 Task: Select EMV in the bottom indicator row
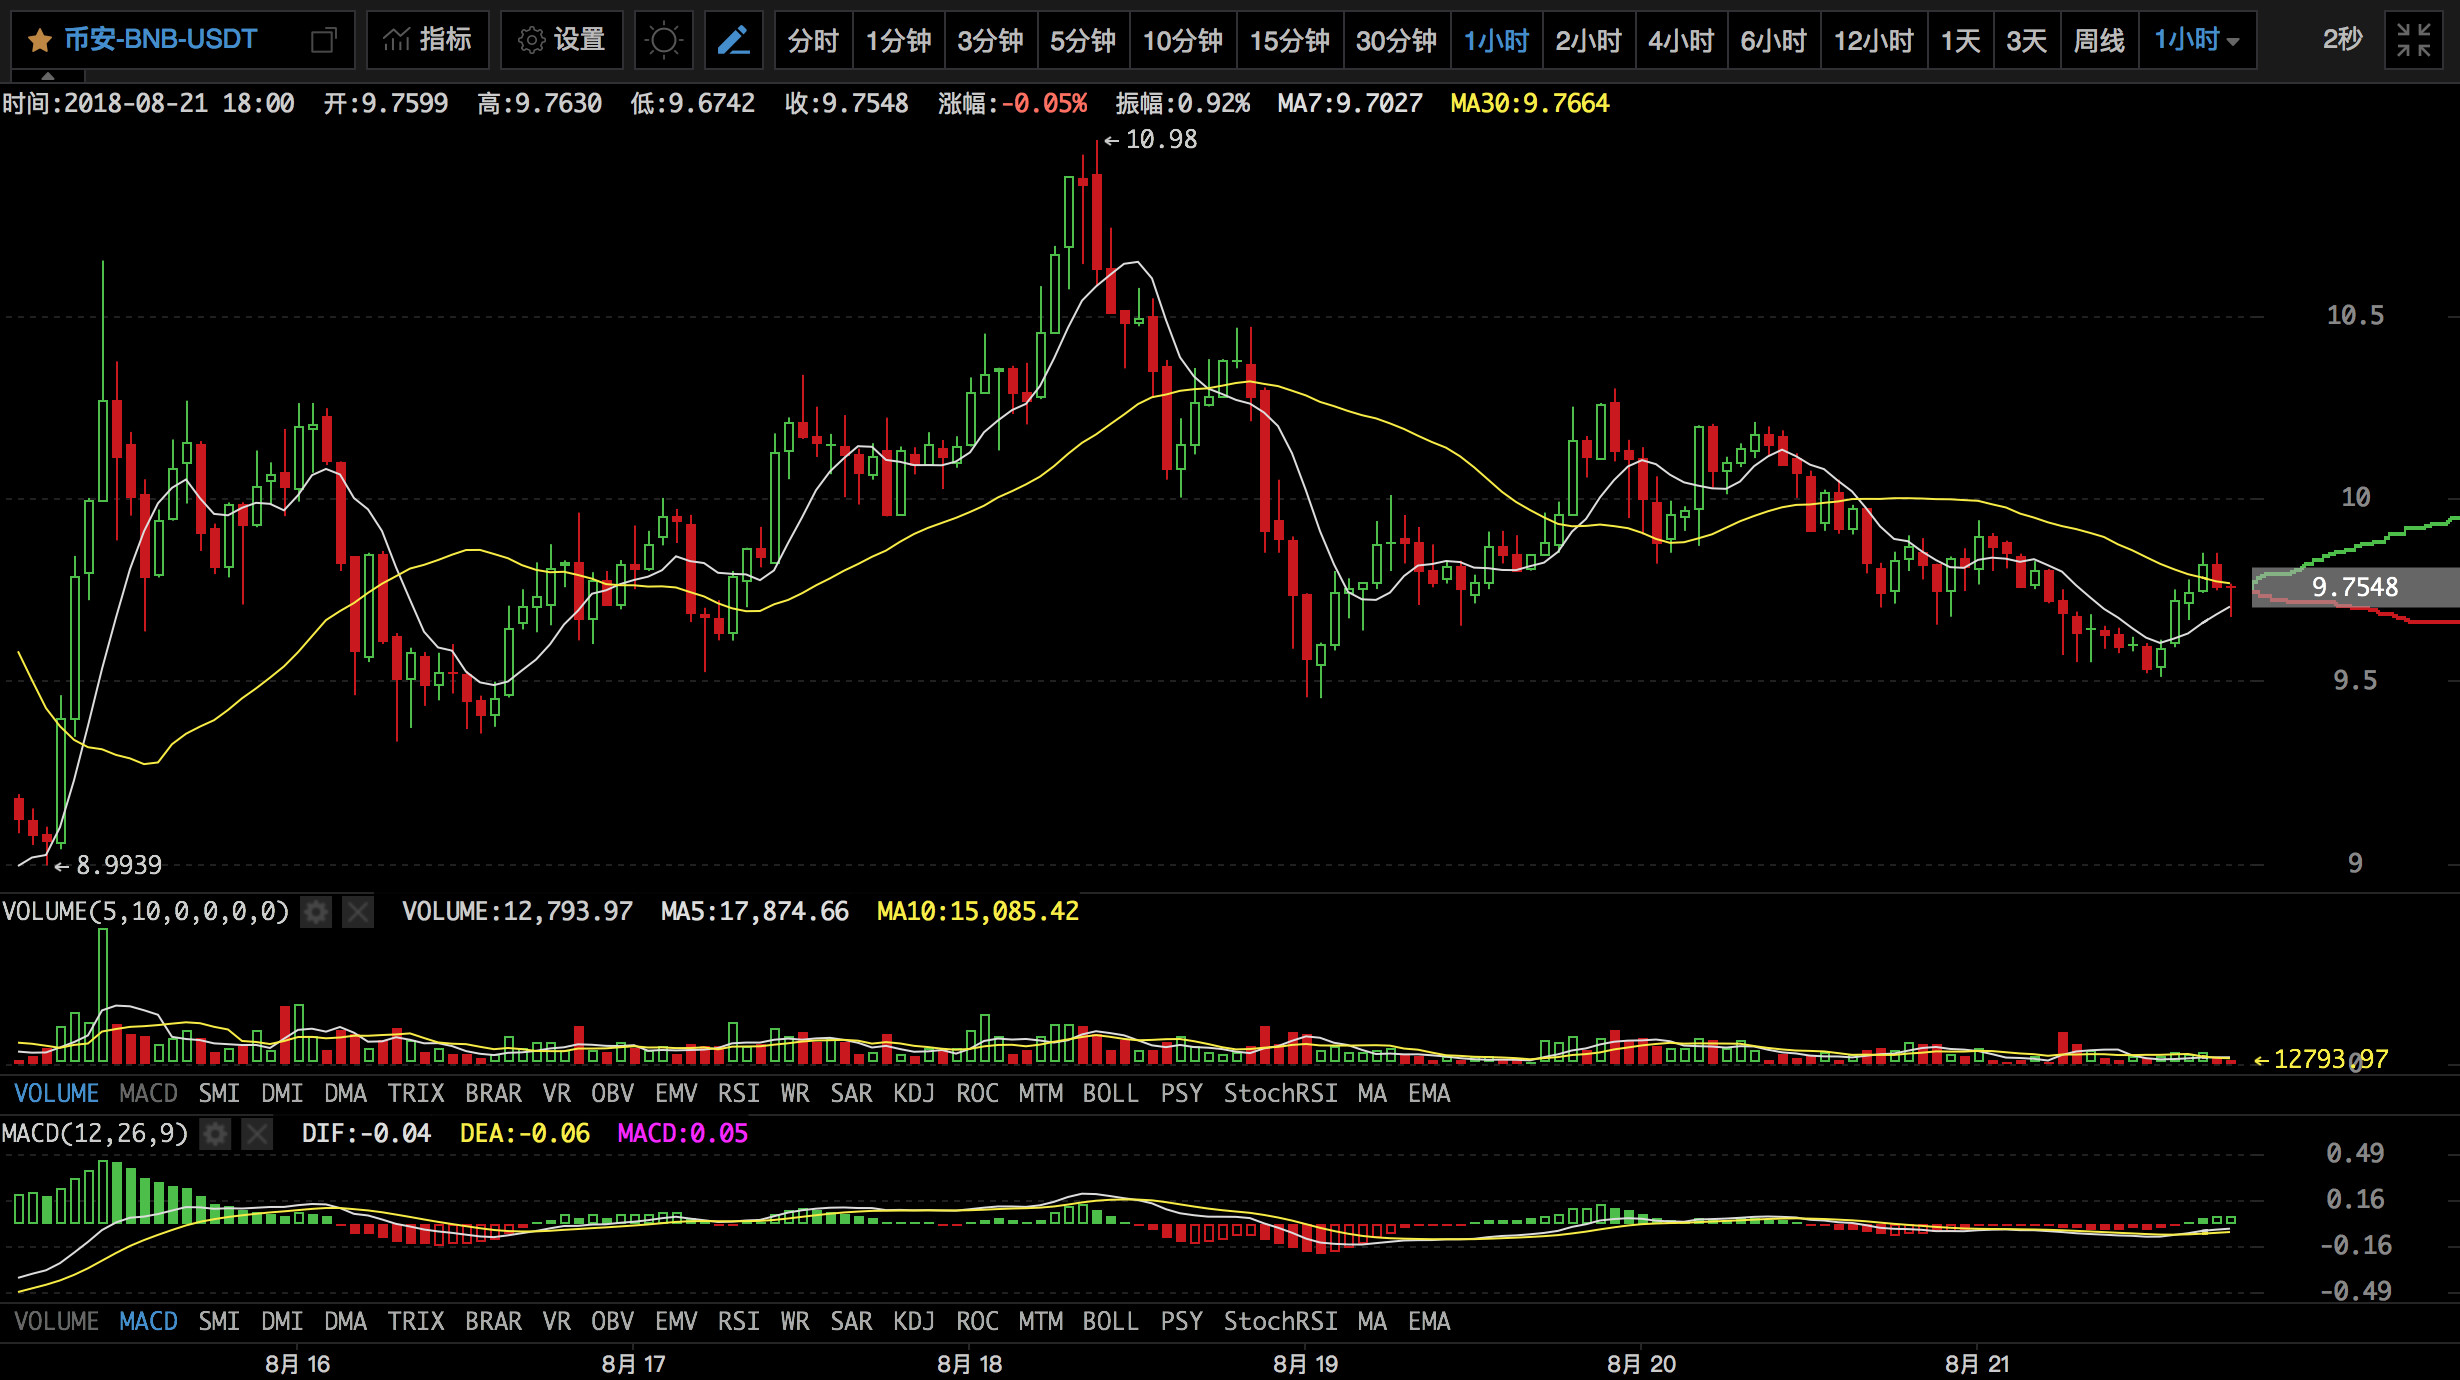pos(676,1321)
